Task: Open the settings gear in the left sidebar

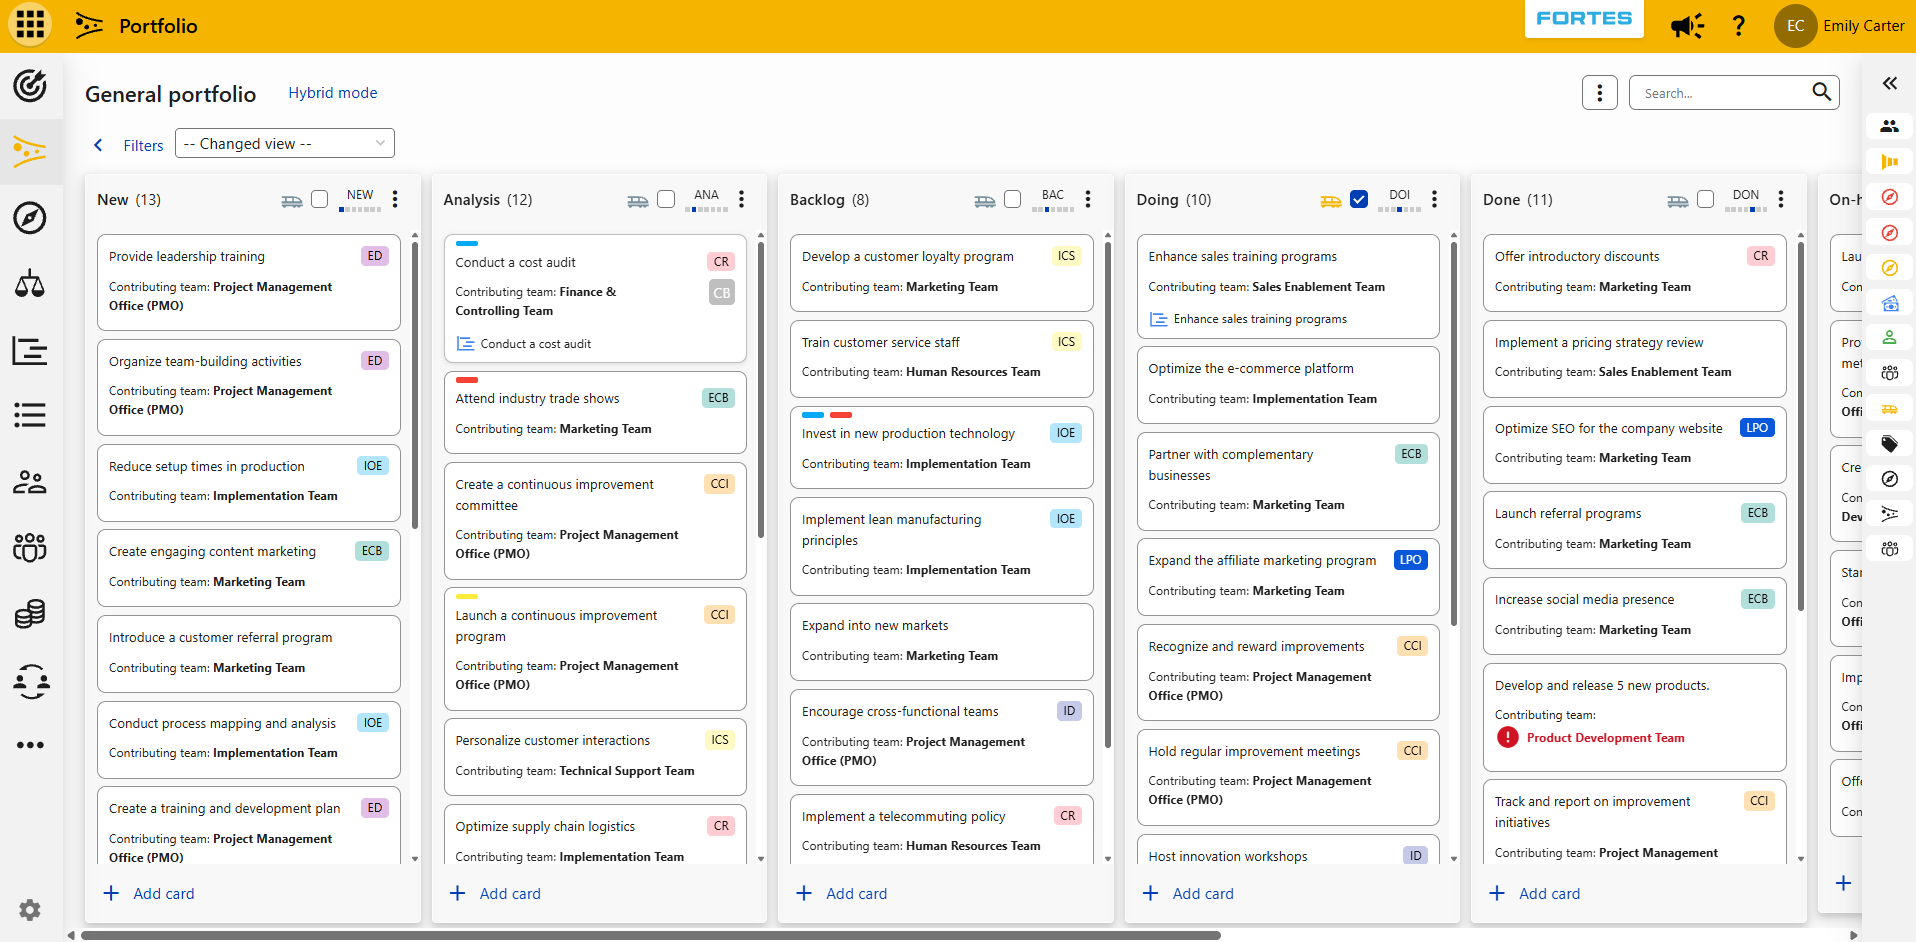Action: [x=30, y=910]
